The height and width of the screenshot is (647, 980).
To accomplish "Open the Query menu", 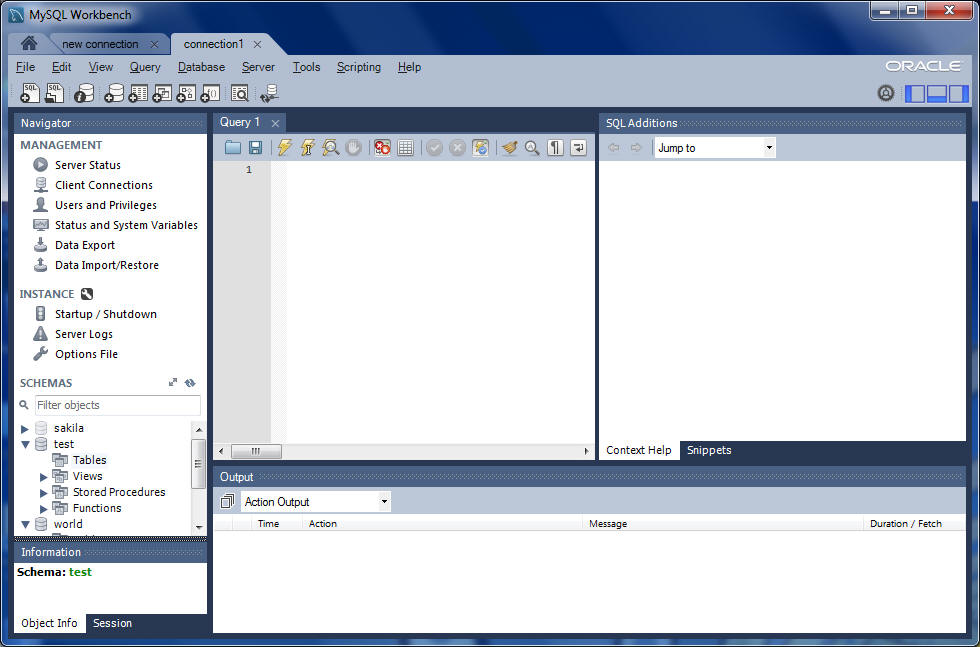I will pos(145,67).
